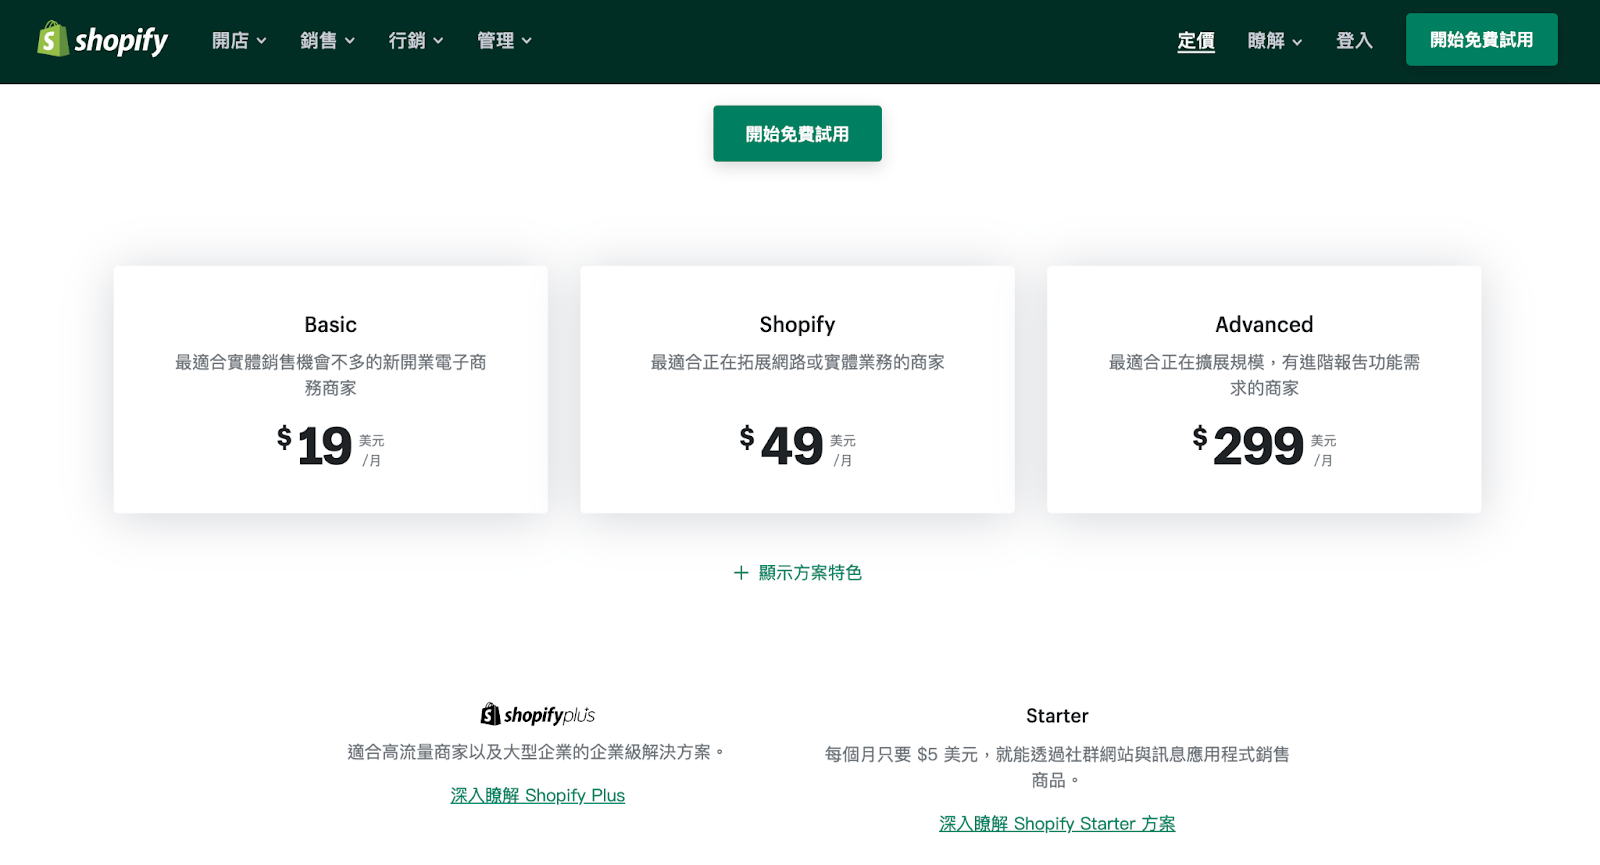Click the plus icon beside 顯示方案特色
The height and width of the screenshot is (865, 1600).
tap(741, 573)
